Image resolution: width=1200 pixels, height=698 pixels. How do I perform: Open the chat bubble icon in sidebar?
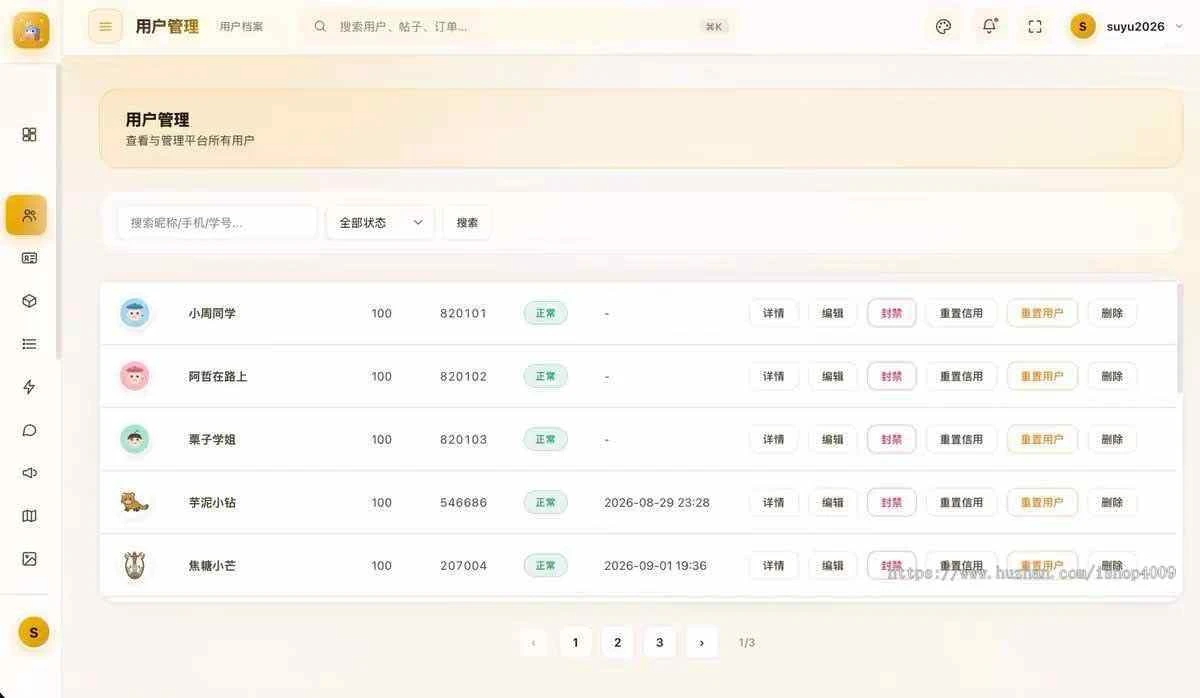[29, 430]
